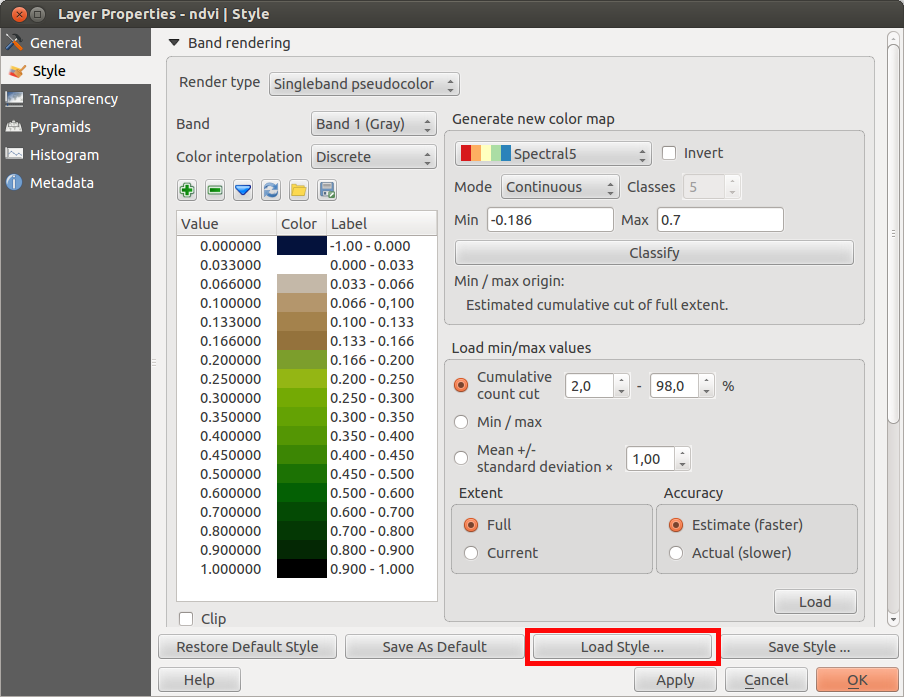Click the green minus remove entry icon
Viewport: 904px width, 697px height.
tap(215, 190)
